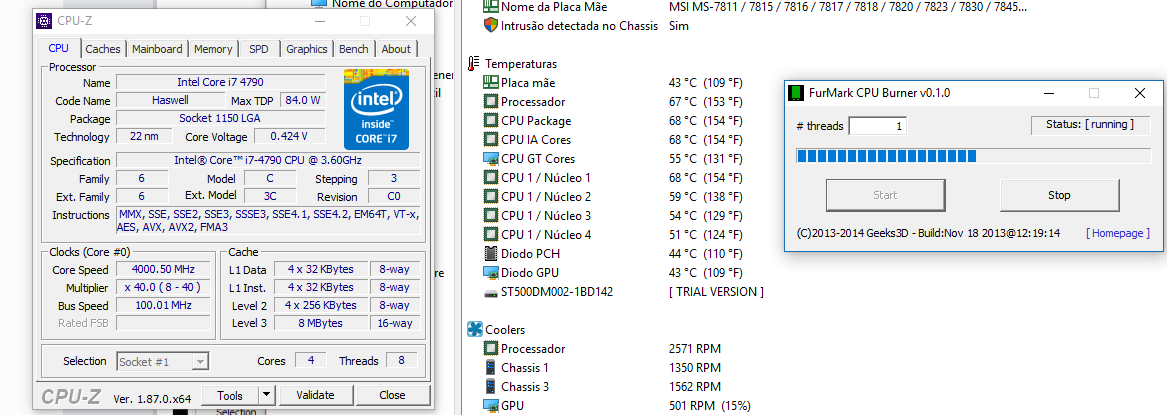1167x415 pixels.
Task: Open the Memory tab in CPU-Z
Action: click(213, 49)
